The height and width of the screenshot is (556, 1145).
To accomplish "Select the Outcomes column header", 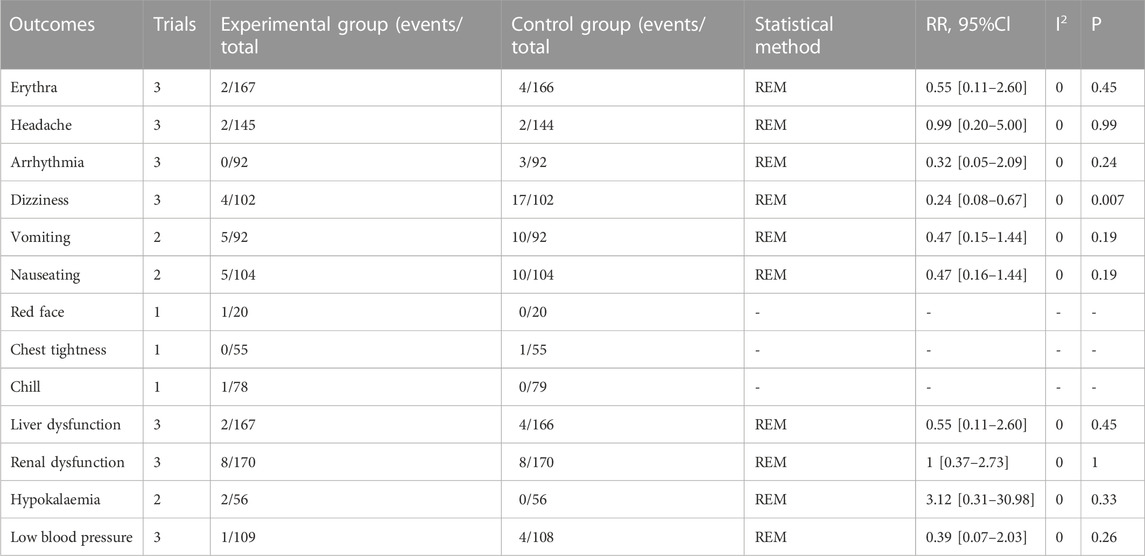I will point(53,24).
